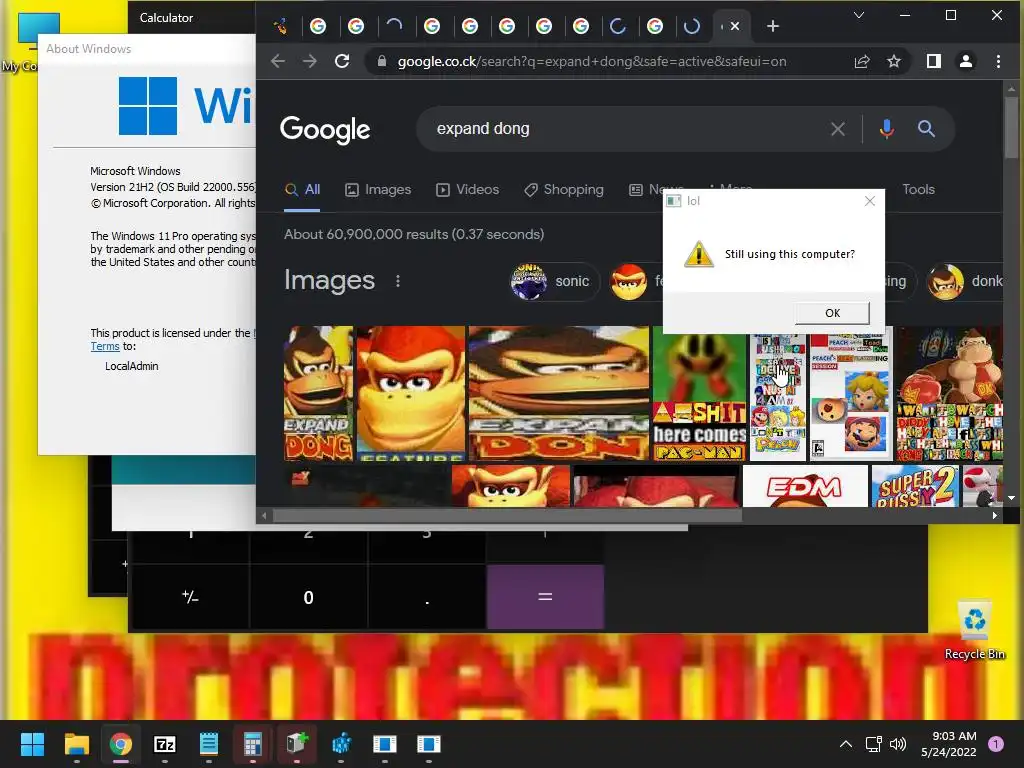Image resolution: width=1024 pixels, height=768 pixels.
Task: Open Chrome three-dot menu
Action: coord(998,61)
